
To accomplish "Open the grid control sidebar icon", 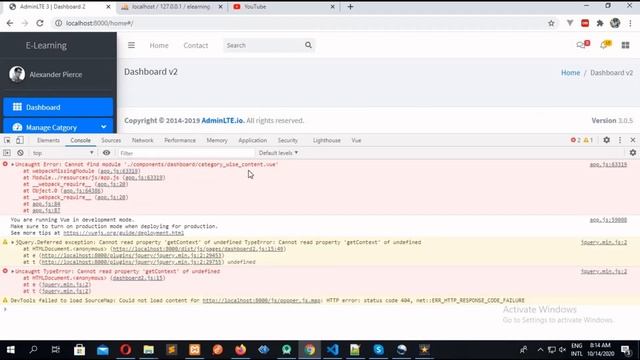I will coord(625,45).
